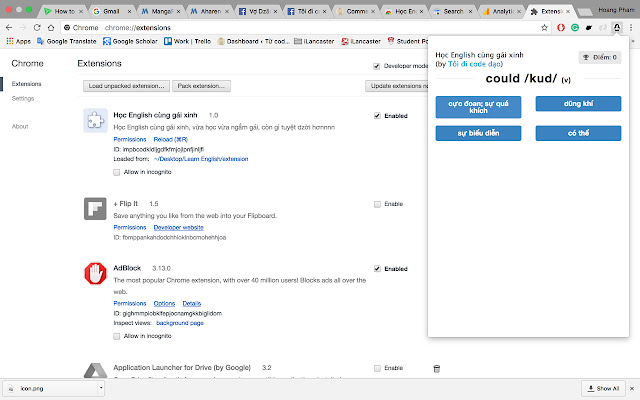Click Pack extension button
640x400 pixels.
[x=201, y=86]
